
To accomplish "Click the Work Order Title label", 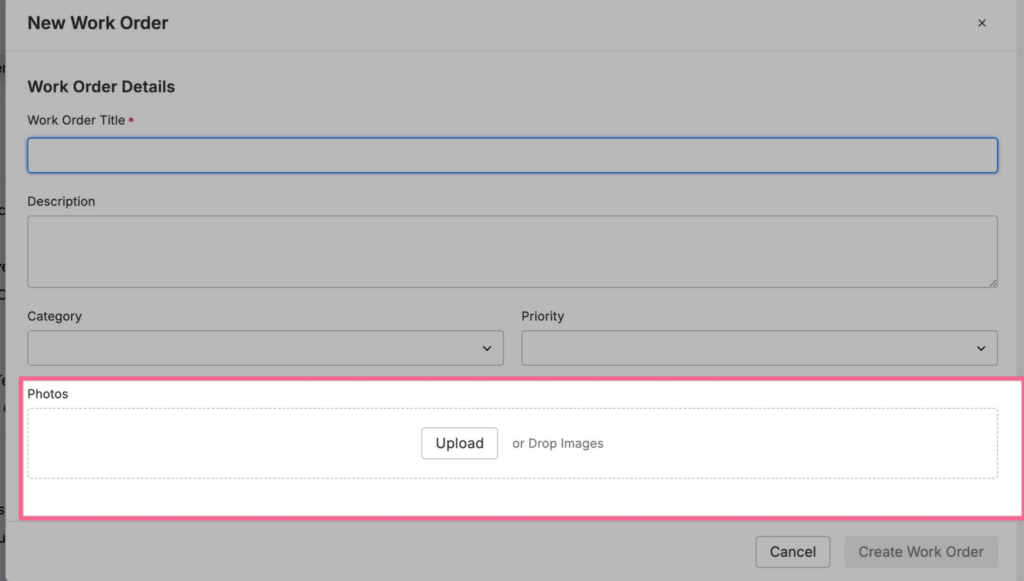I will pos(76,120).
